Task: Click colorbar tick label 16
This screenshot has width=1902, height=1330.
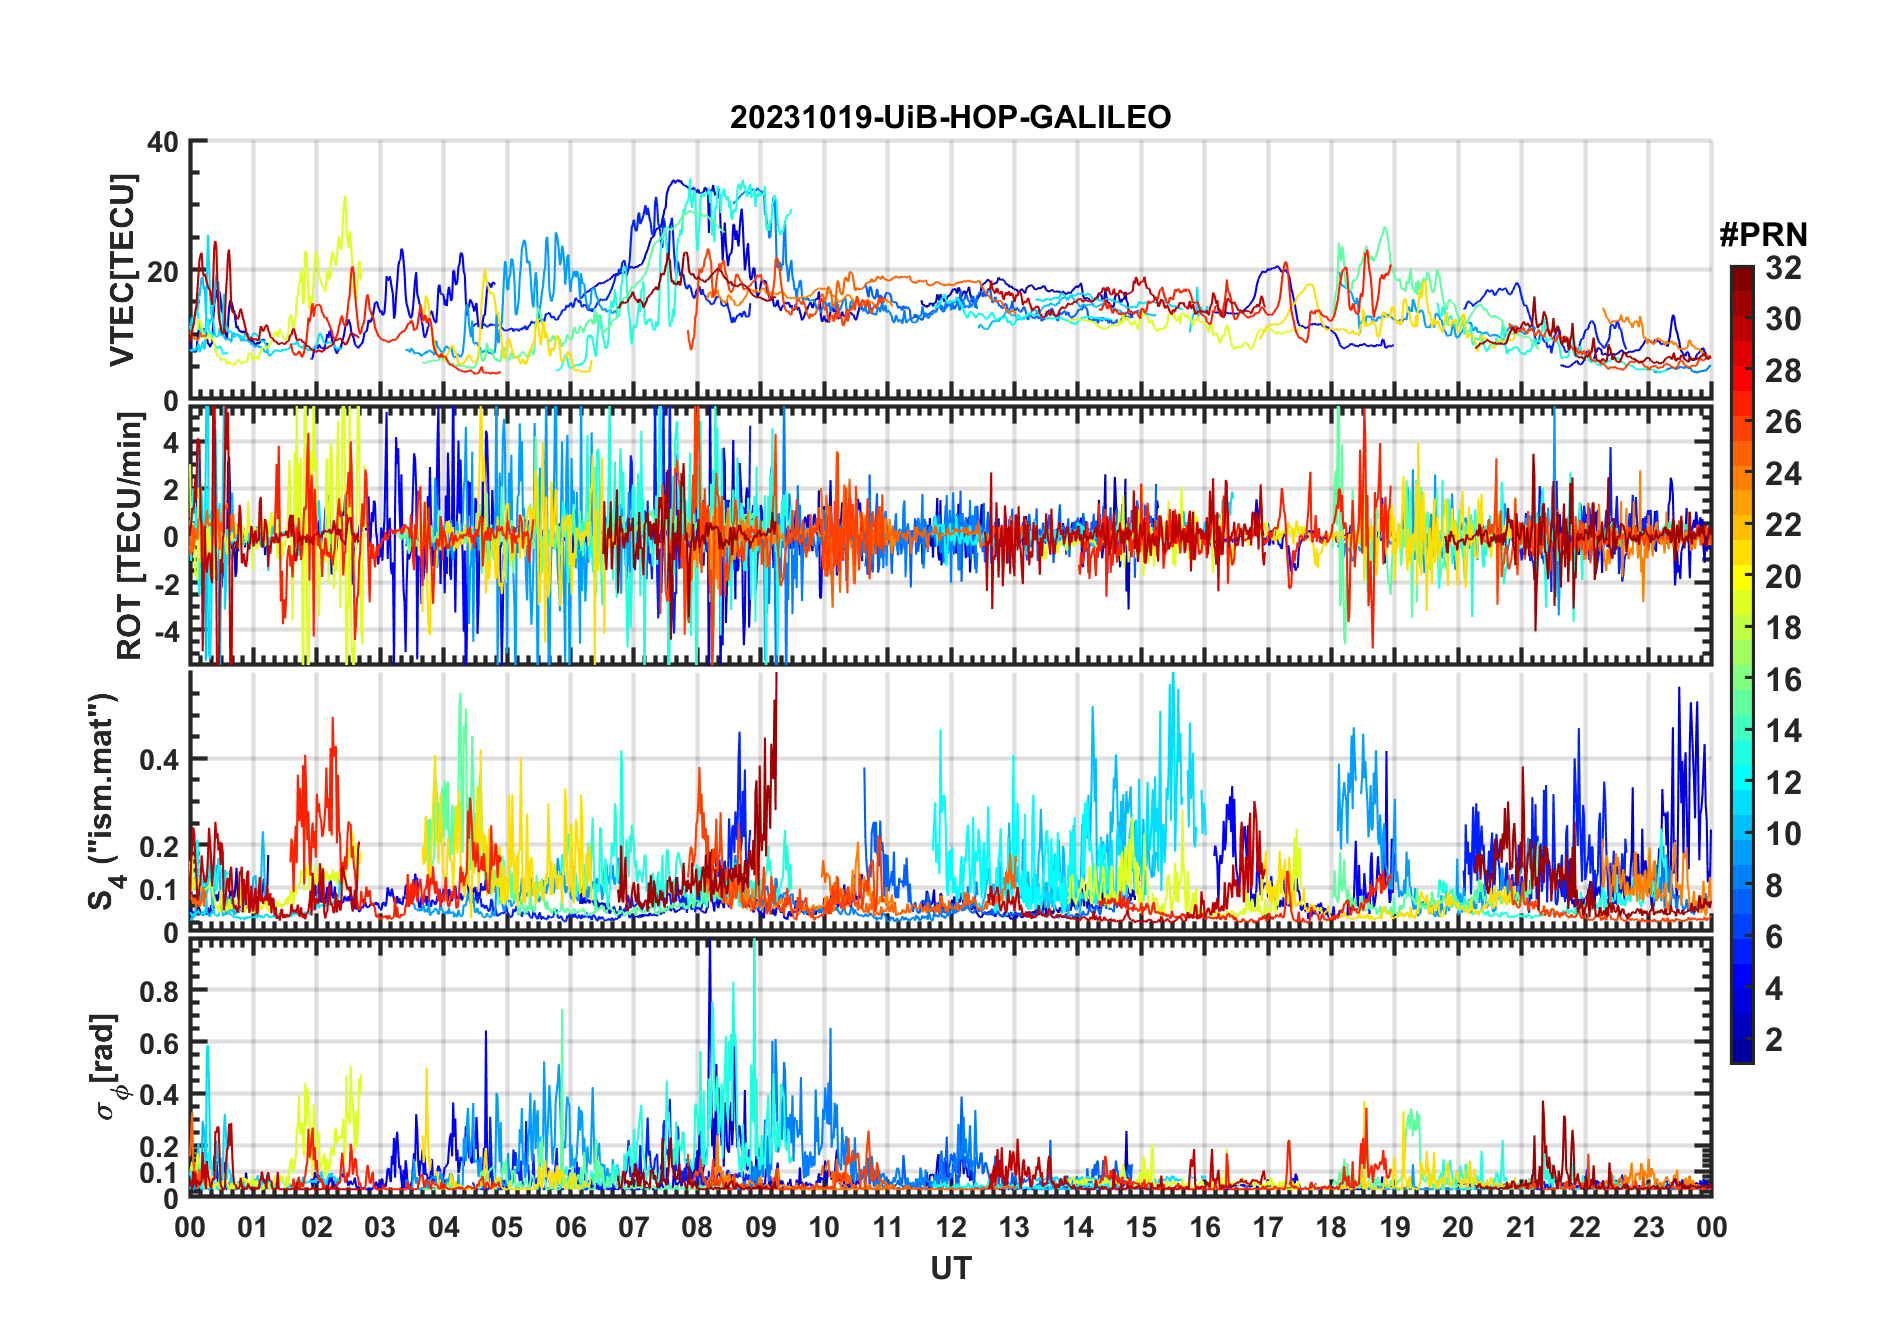Action: 1784,680
